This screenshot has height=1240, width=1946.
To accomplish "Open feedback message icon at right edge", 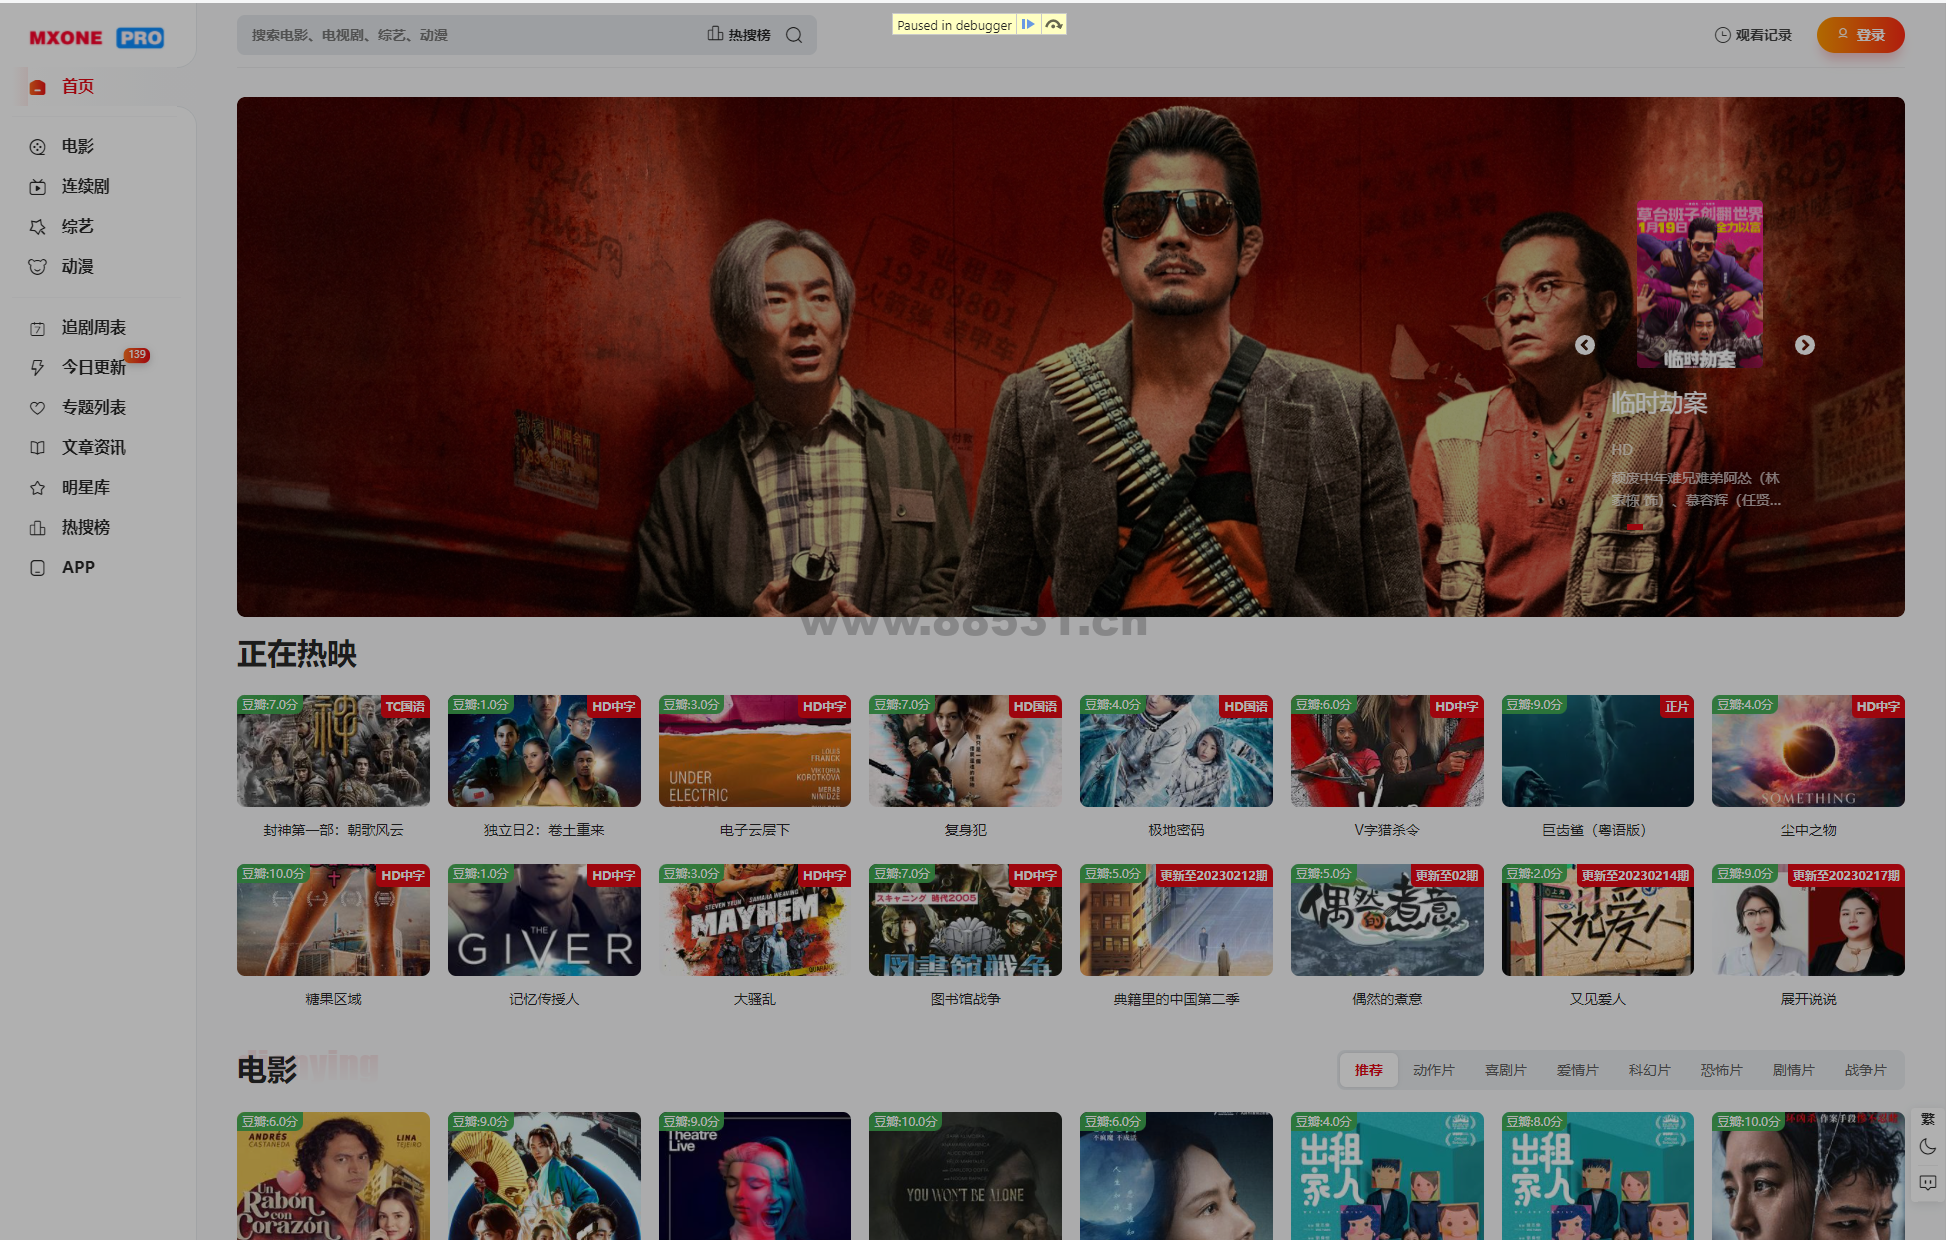I will pos(1928,1183).
